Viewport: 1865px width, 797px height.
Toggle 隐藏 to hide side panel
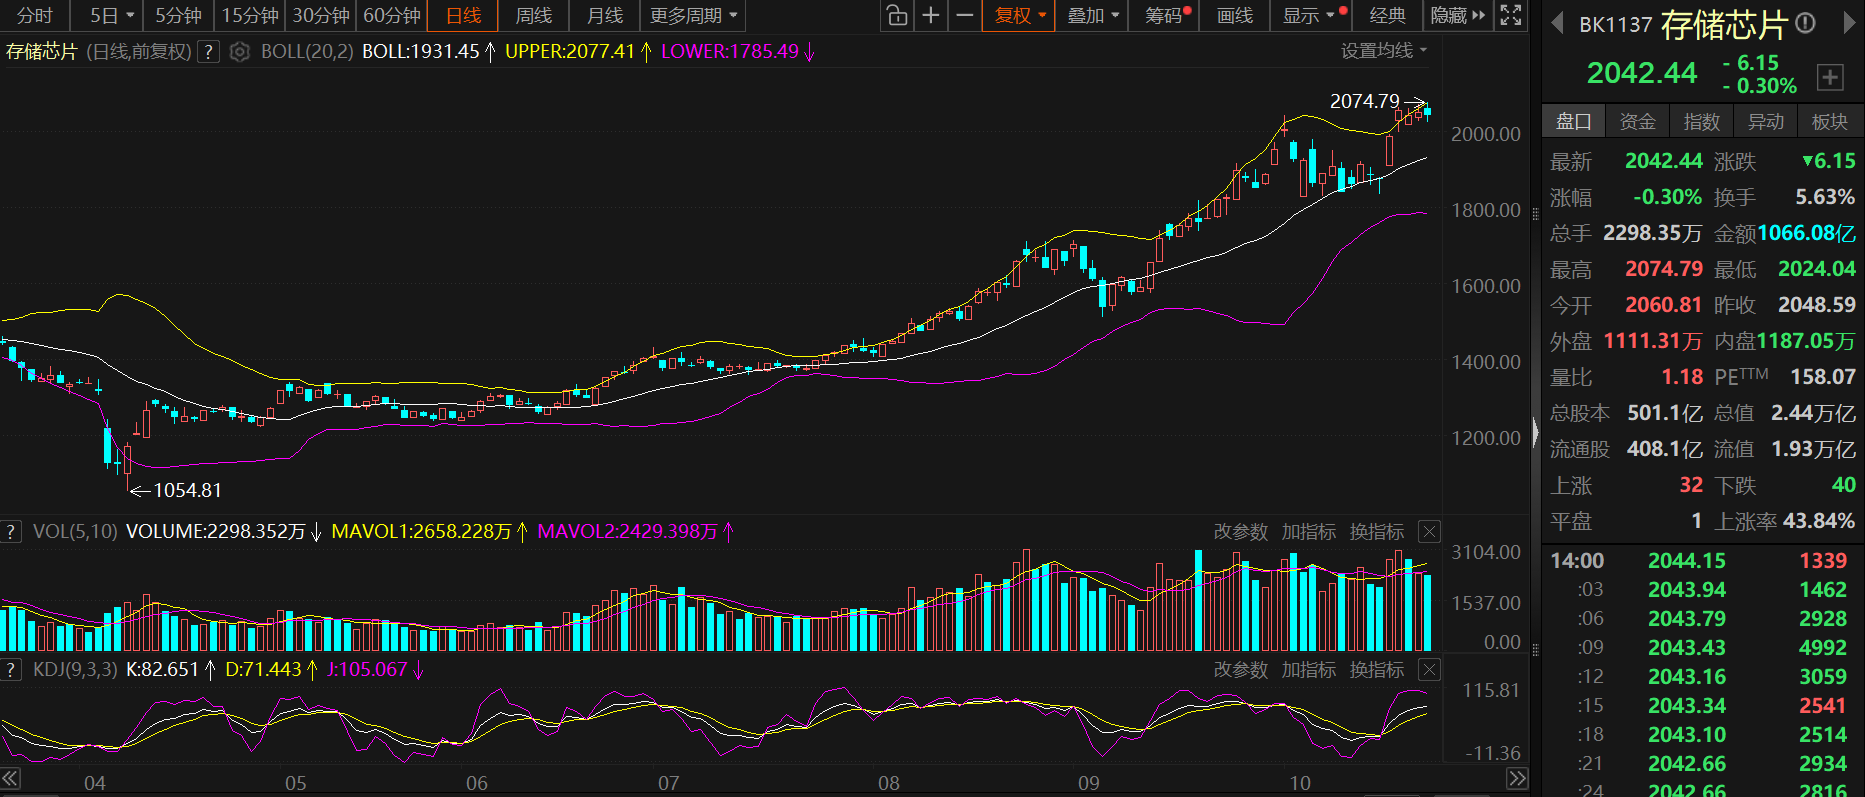click(x=1457, y=15)
